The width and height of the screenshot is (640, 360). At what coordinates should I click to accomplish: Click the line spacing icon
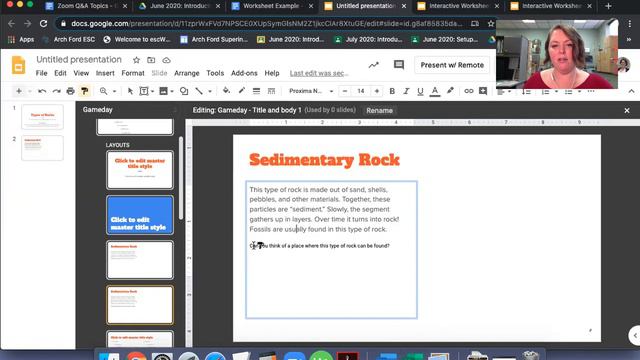[x=527, y=91]
